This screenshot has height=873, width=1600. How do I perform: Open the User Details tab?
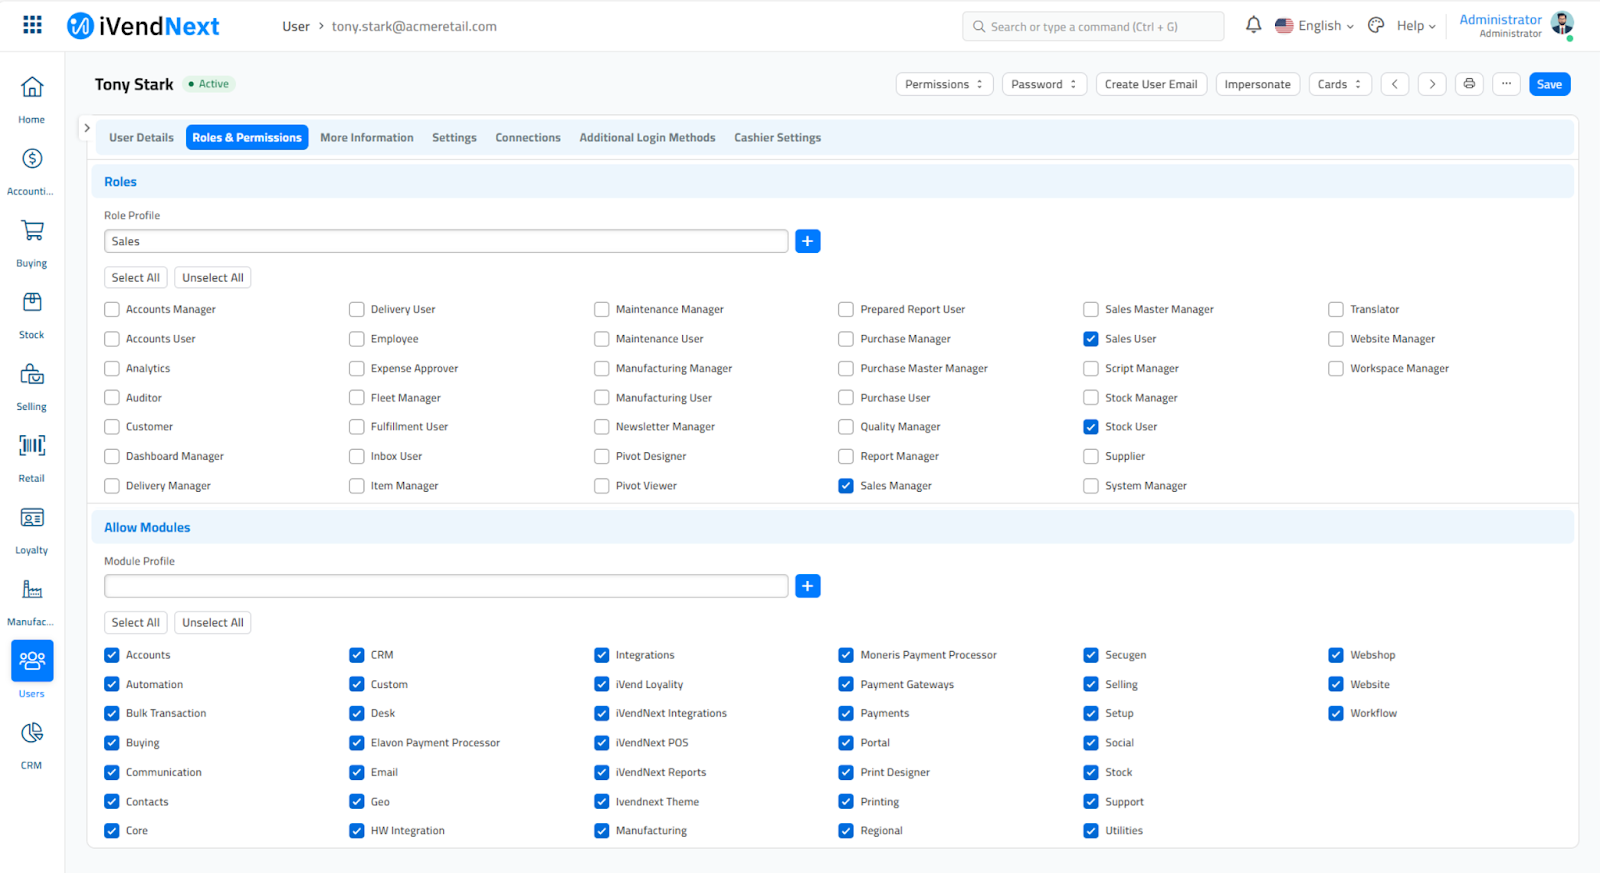pos(141,138)
